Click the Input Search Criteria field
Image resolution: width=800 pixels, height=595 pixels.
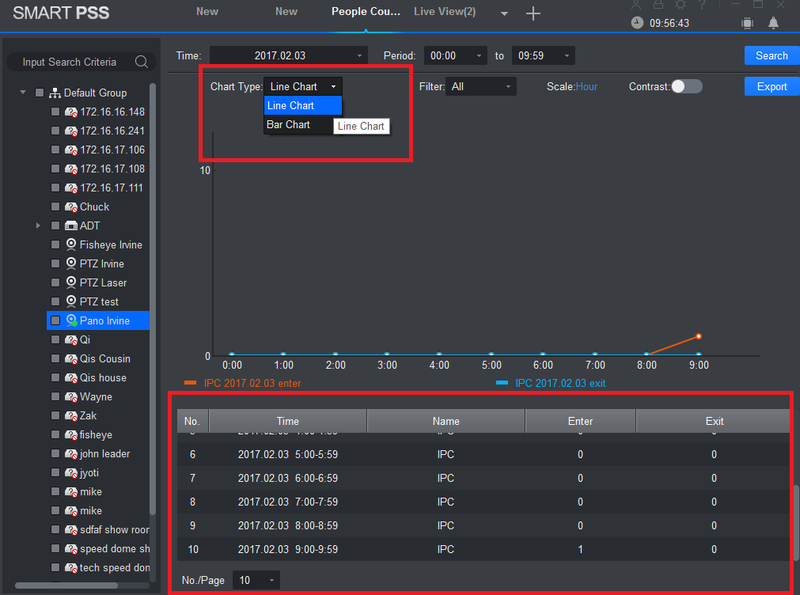click(70, 62)
